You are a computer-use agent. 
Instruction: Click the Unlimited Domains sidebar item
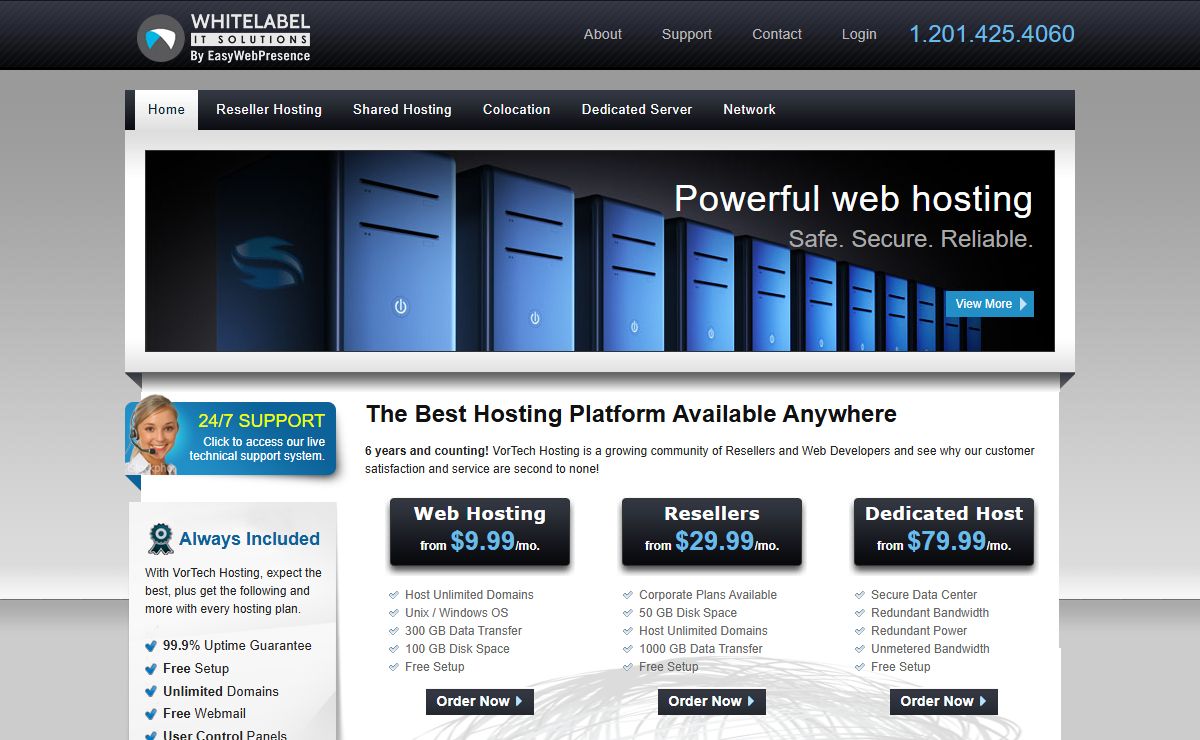221,692
